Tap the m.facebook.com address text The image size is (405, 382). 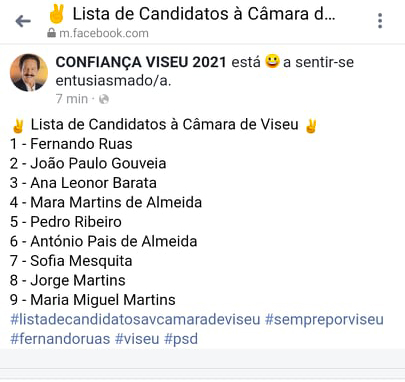point(104,33)
